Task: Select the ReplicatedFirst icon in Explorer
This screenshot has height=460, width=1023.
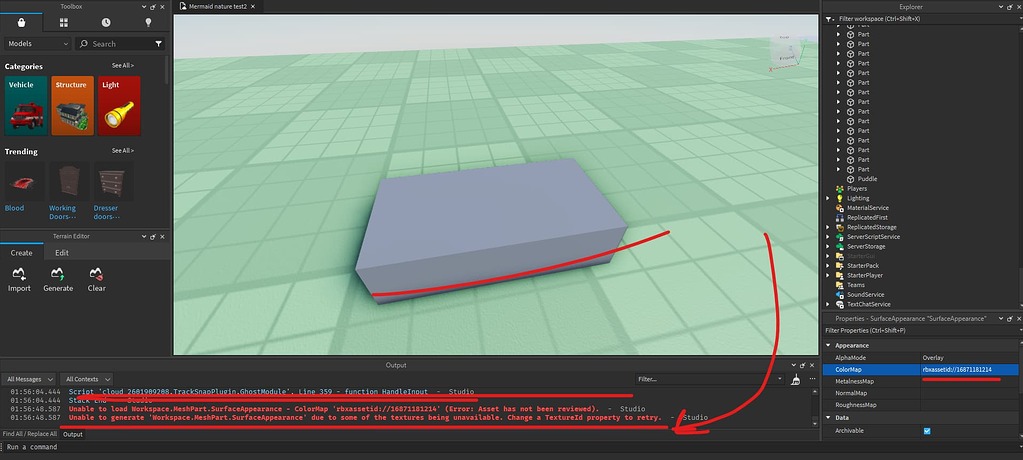Action: (841, 217)
